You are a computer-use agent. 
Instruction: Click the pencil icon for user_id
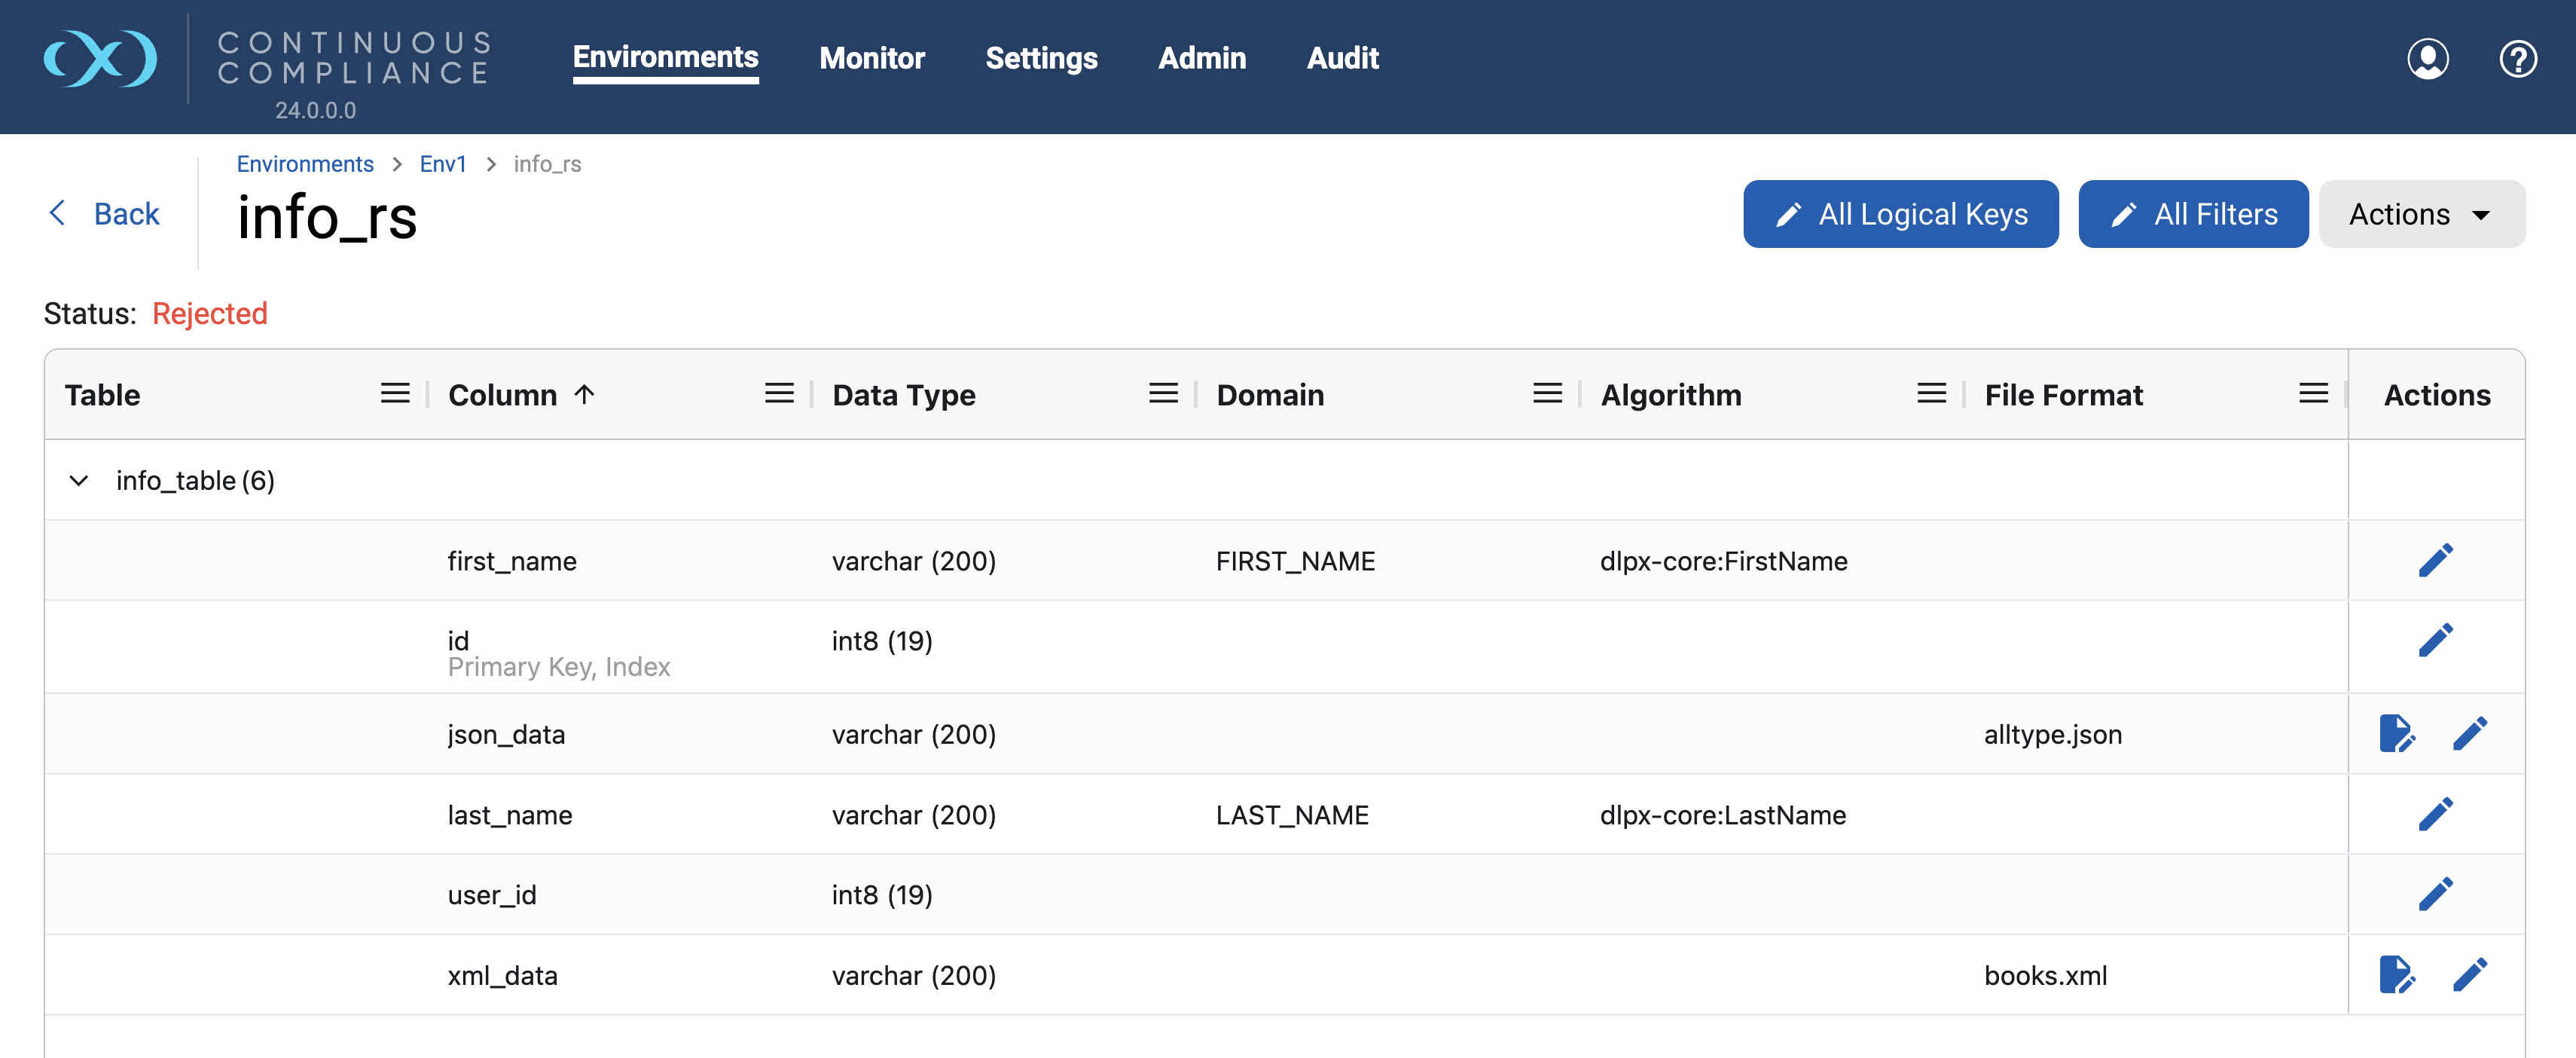click(x=2435, y=894)
